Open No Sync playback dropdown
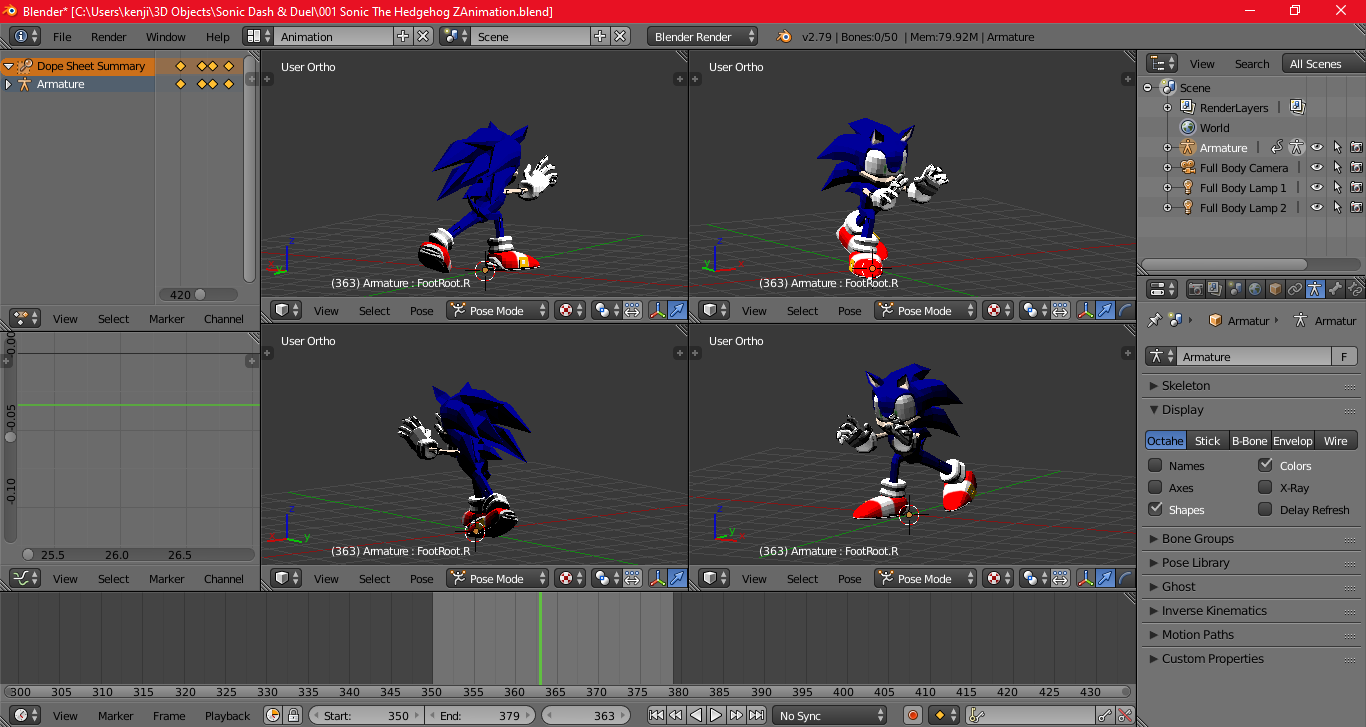The image size is (1366, 727). pos(829,715)
